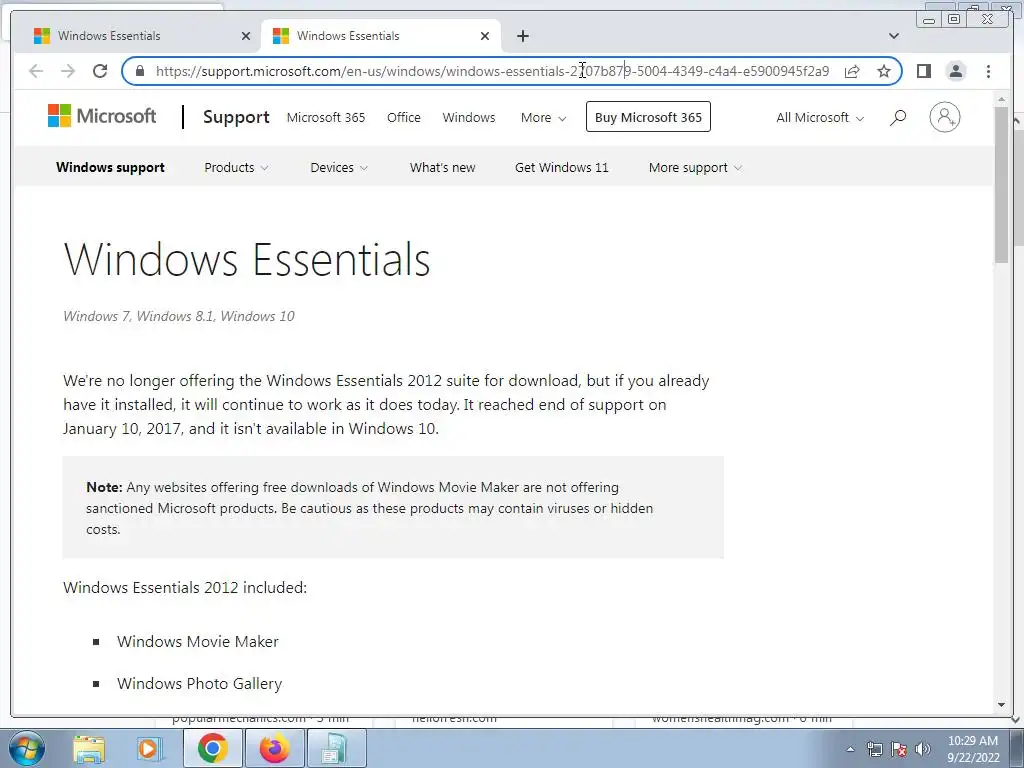
Task: Close the active Windows Essentials tab
Action: [485, 36]
